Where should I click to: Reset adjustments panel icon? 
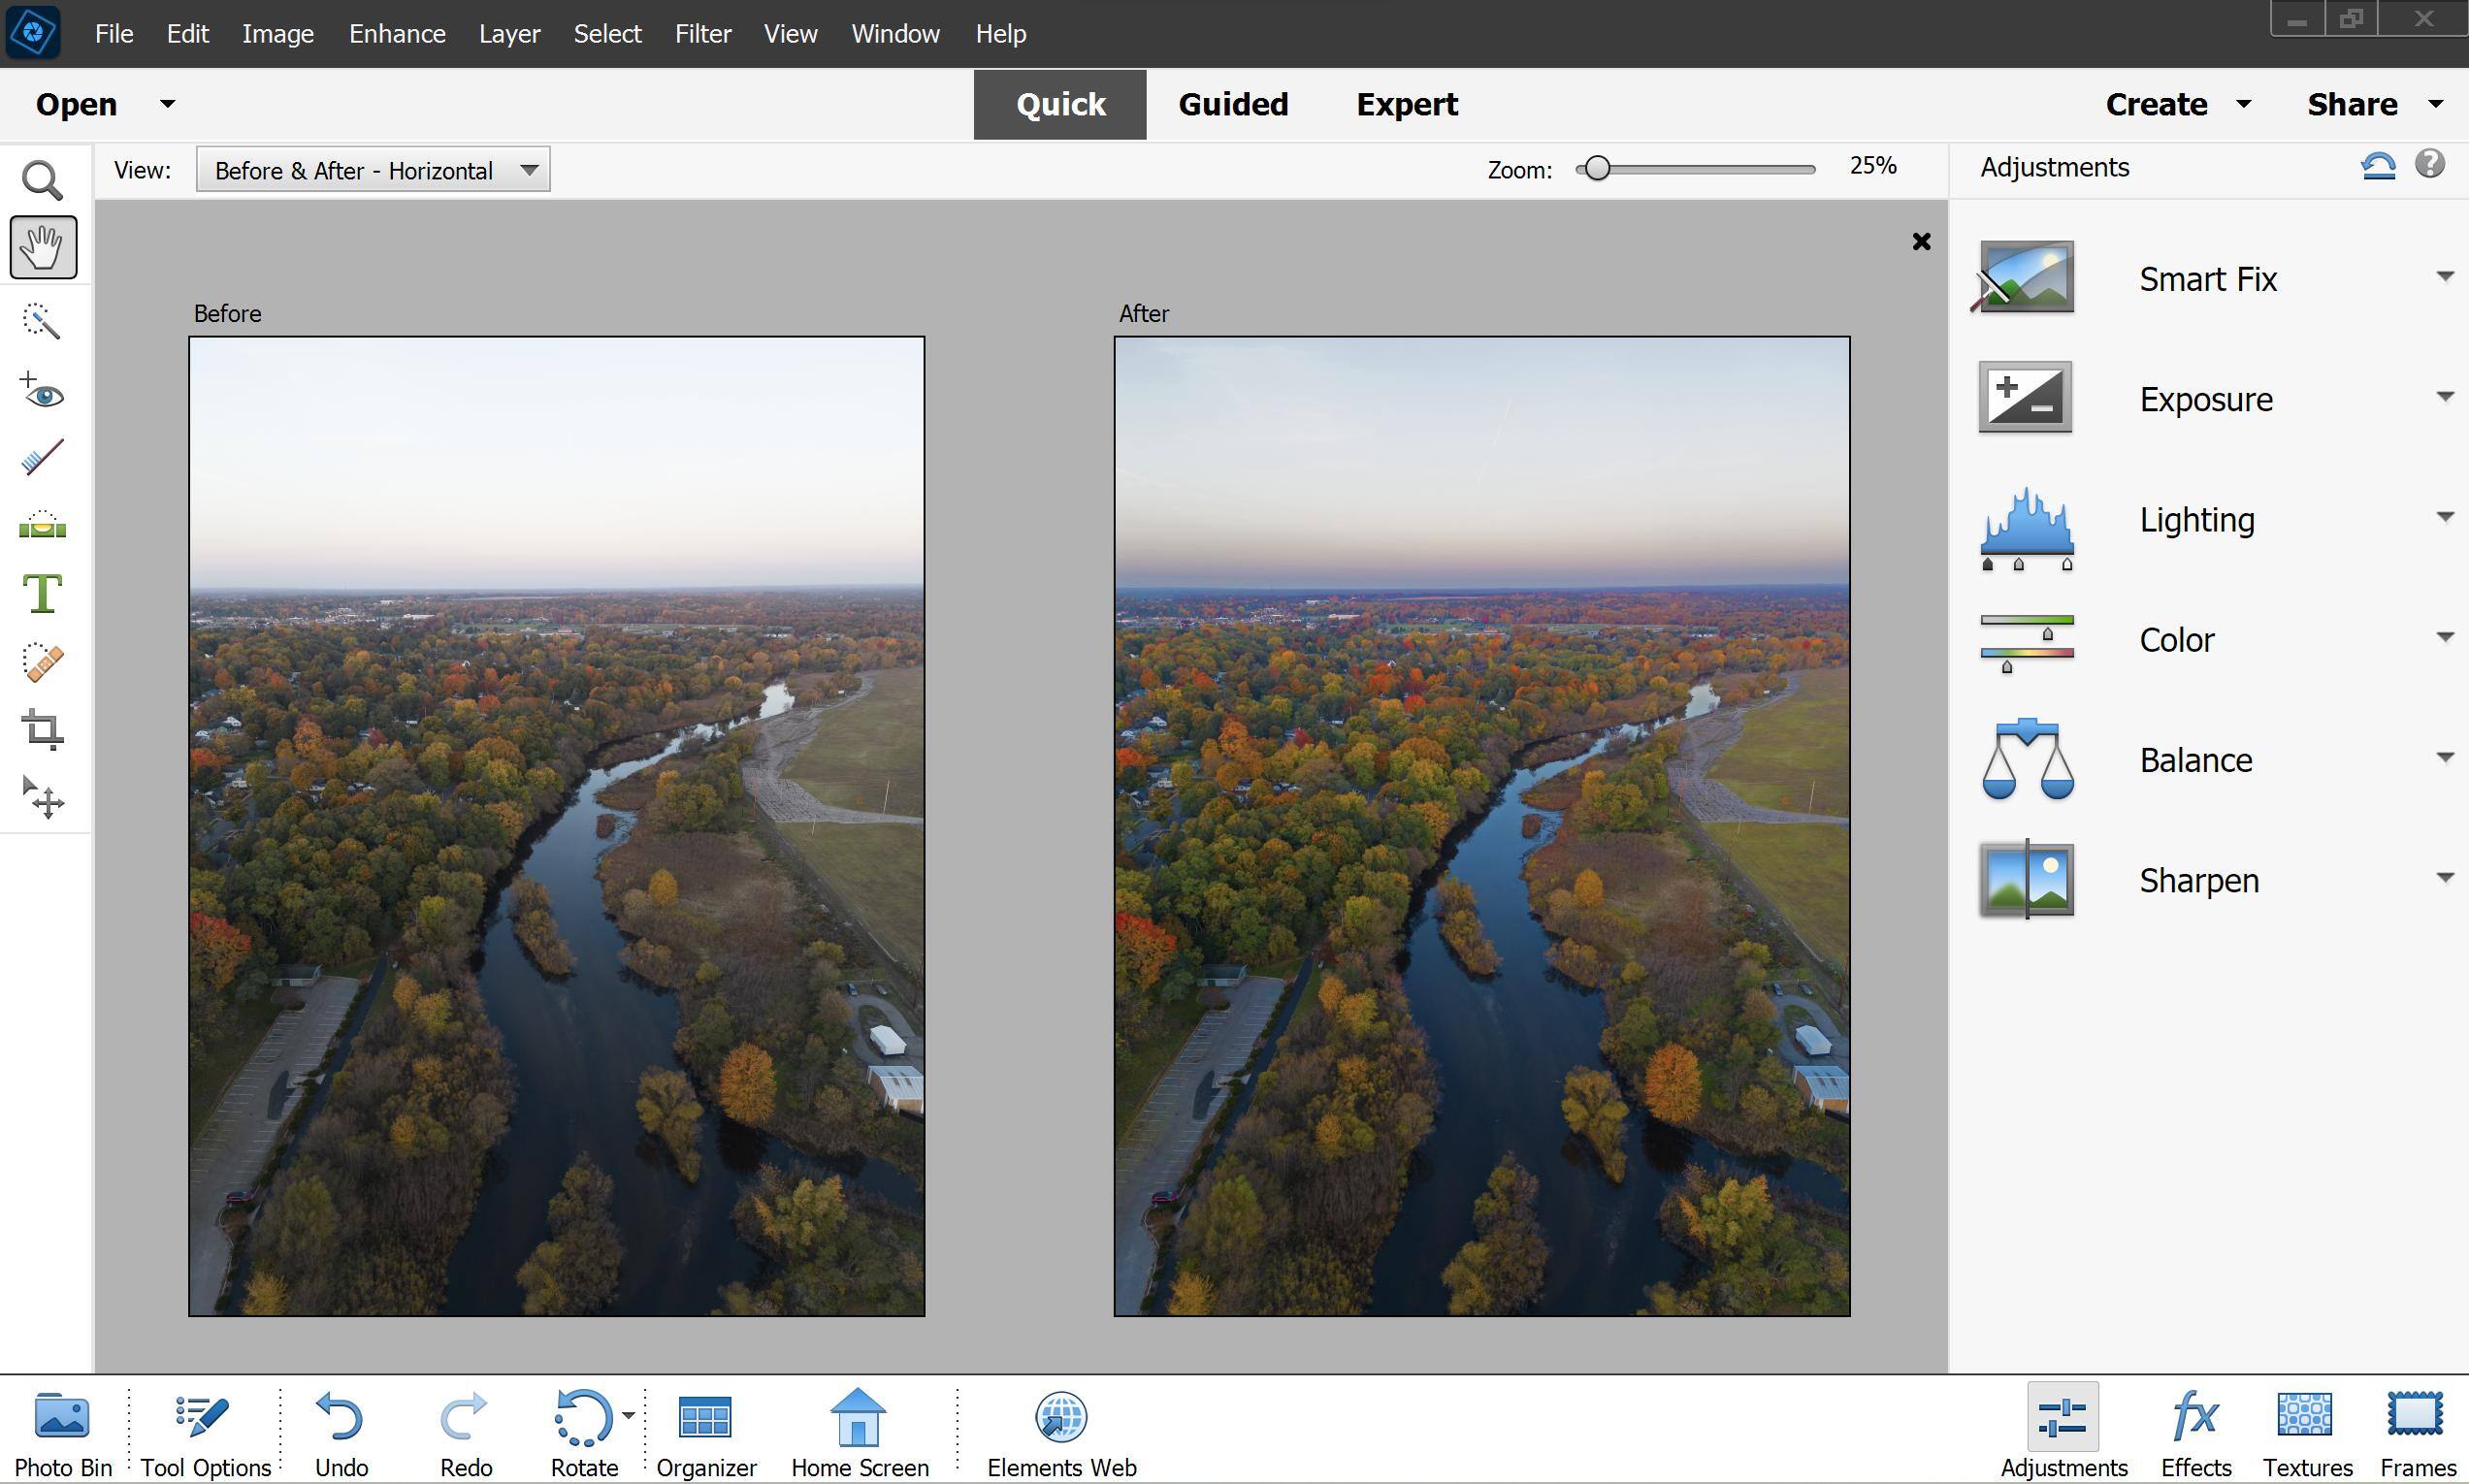2378,165
